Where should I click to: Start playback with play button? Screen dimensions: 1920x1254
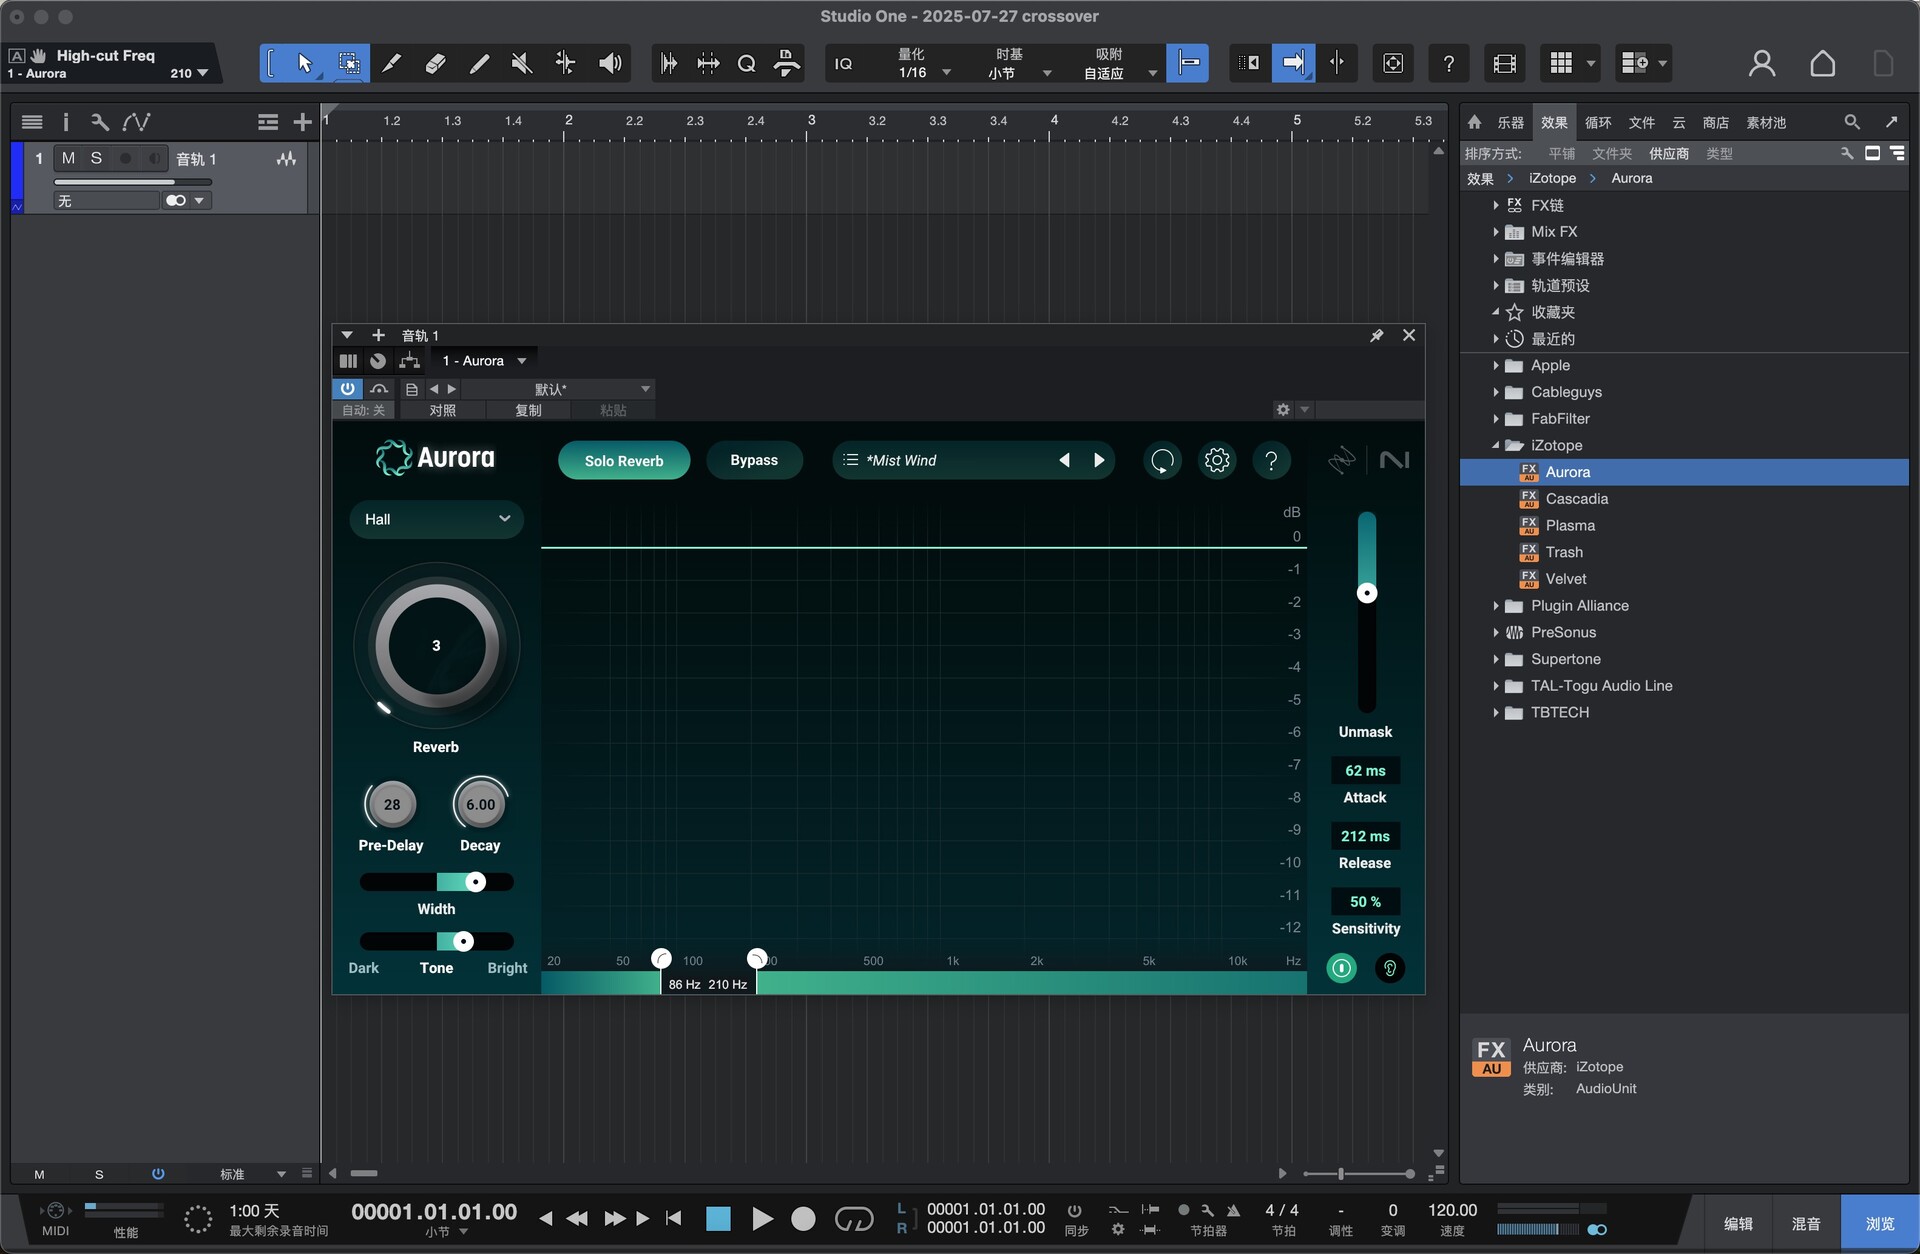762,1218
